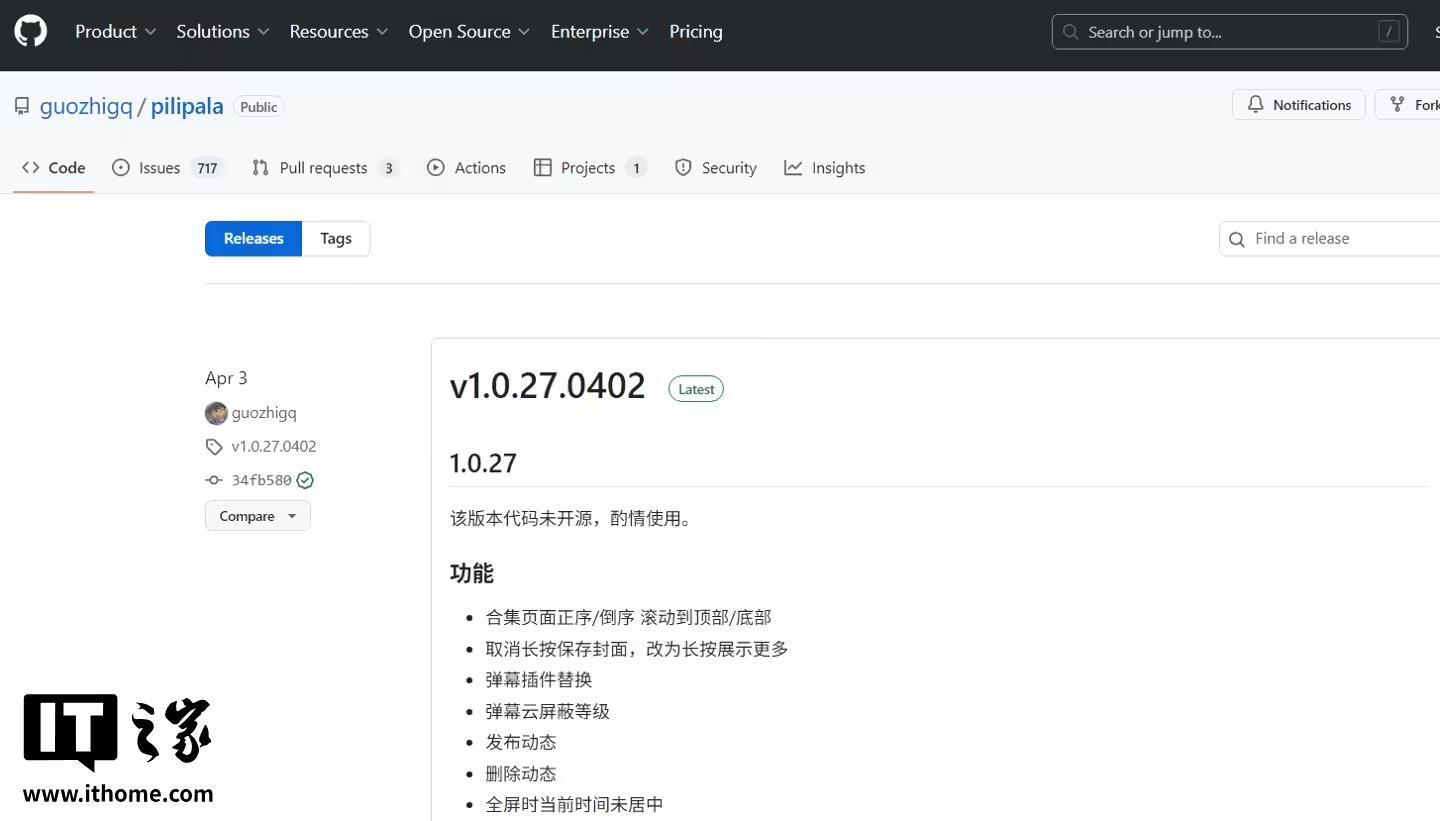Open the Projects tab
The width and height of the screenshot is (1440, 821).
coord(590,168)
